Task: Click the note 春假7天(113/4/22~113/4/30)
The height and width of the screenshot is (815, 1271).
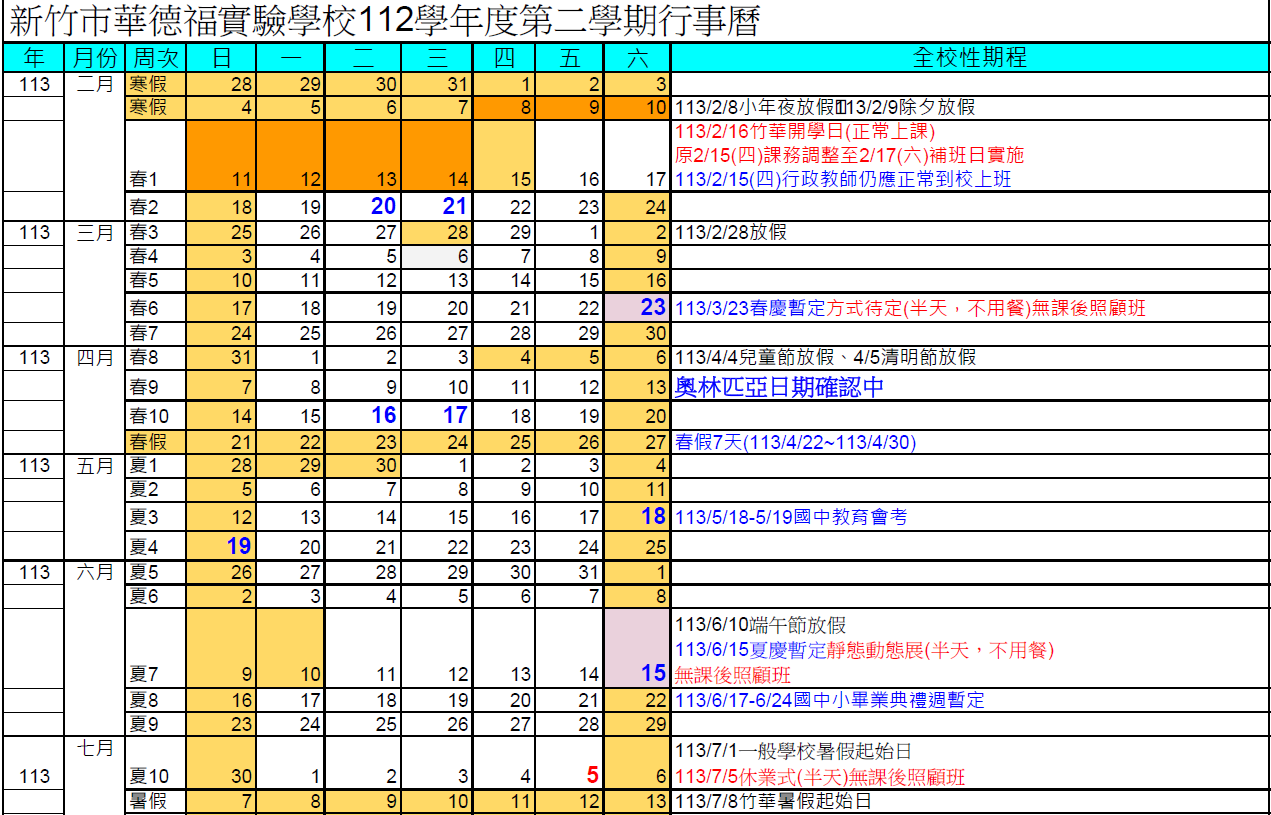Action: [795, 442]
